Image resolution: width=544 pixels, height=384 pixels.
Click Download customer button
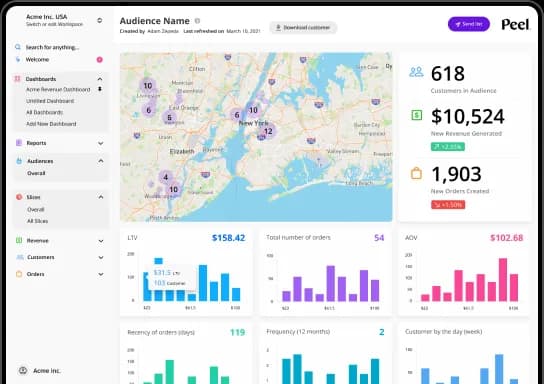tap(303, 27)
